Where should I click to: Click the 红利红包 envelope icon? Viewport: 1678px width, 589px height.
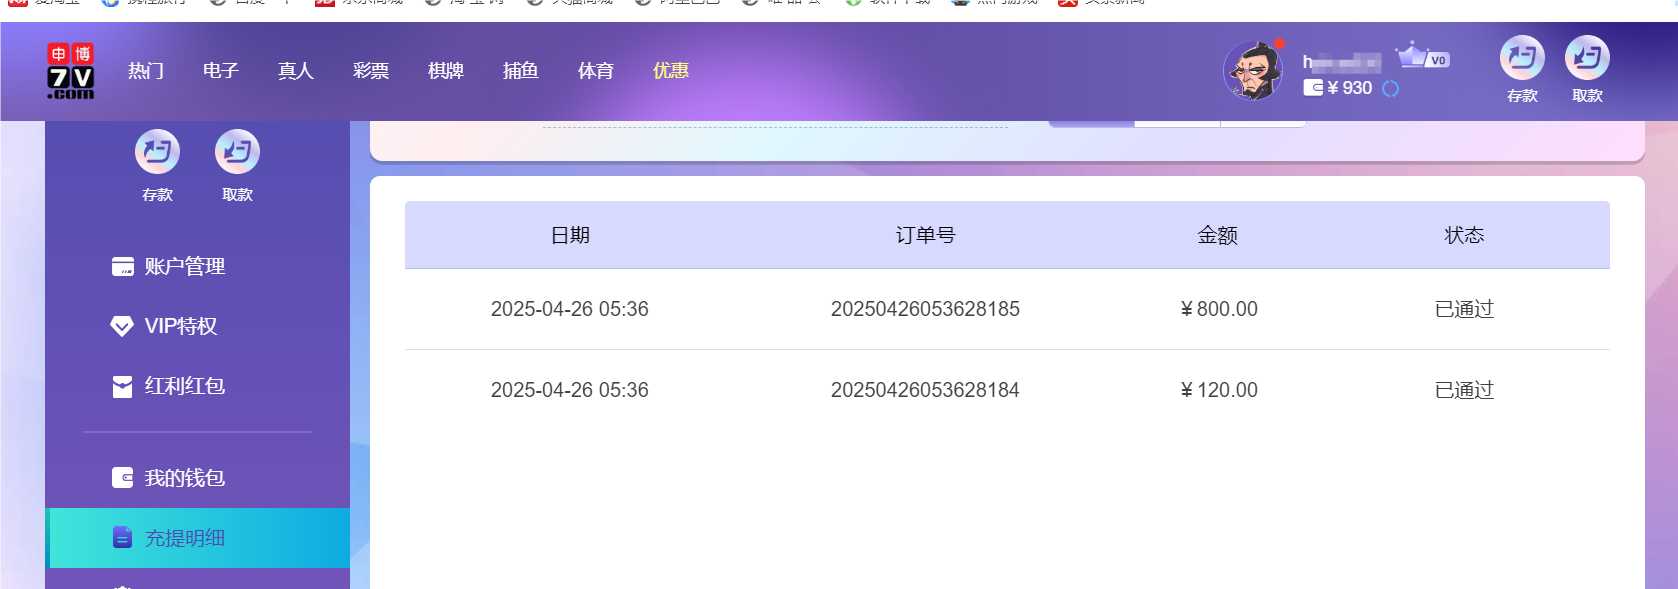122,387
